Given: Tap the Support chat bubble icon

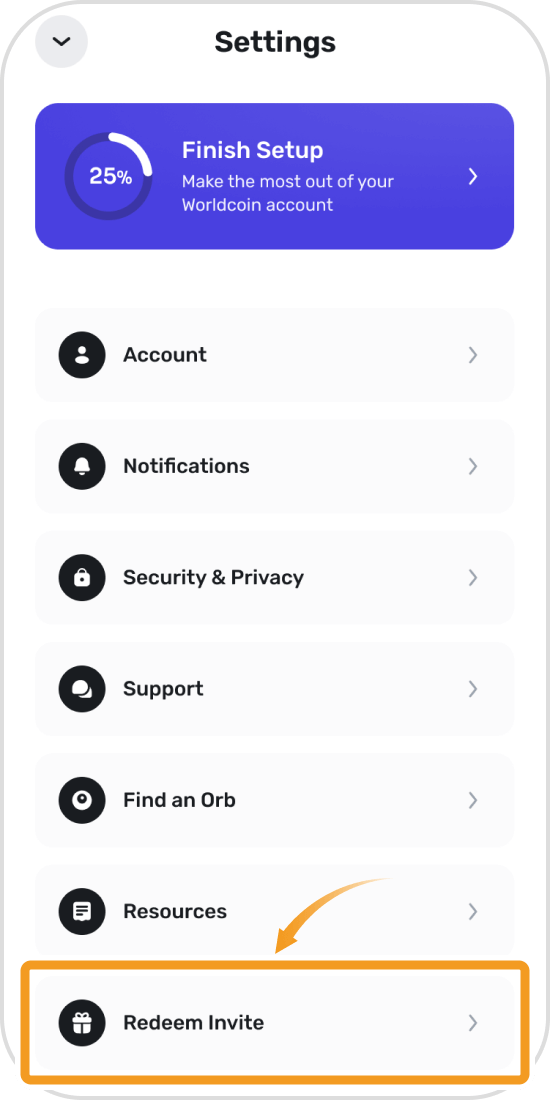Looking at the screenshot, I should (82, 689).
